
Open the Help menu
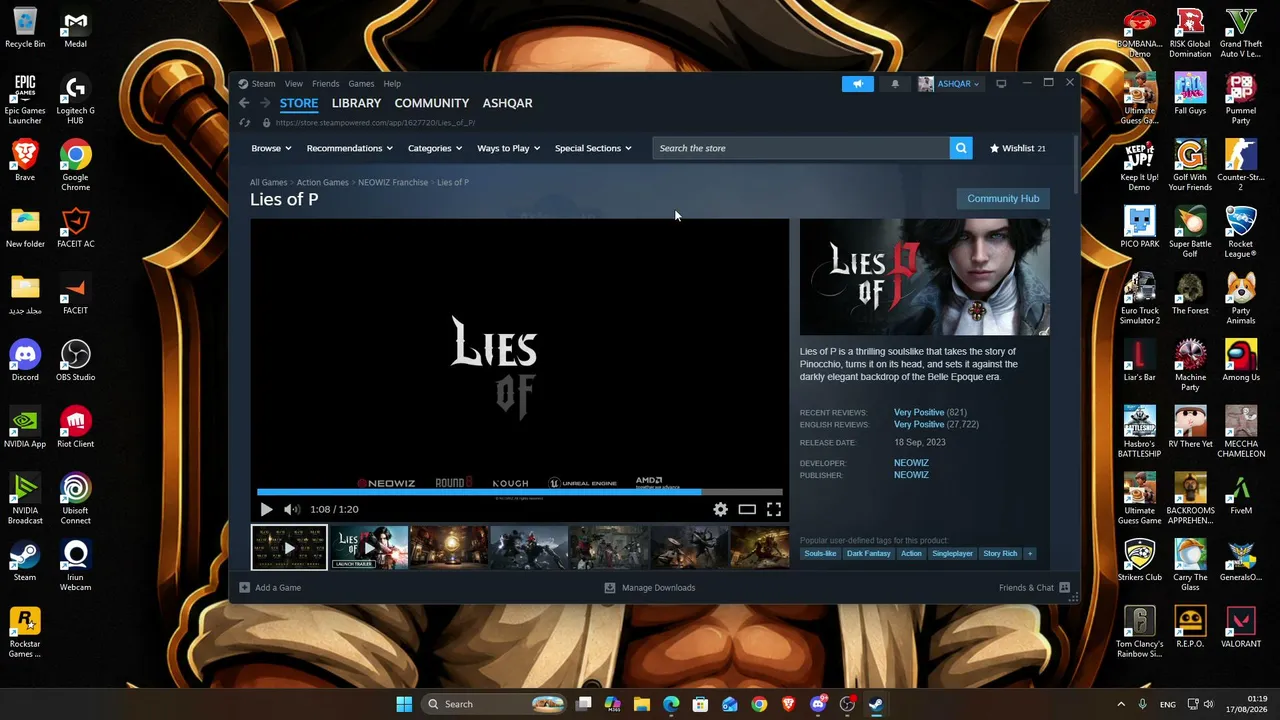click(392, 84)
